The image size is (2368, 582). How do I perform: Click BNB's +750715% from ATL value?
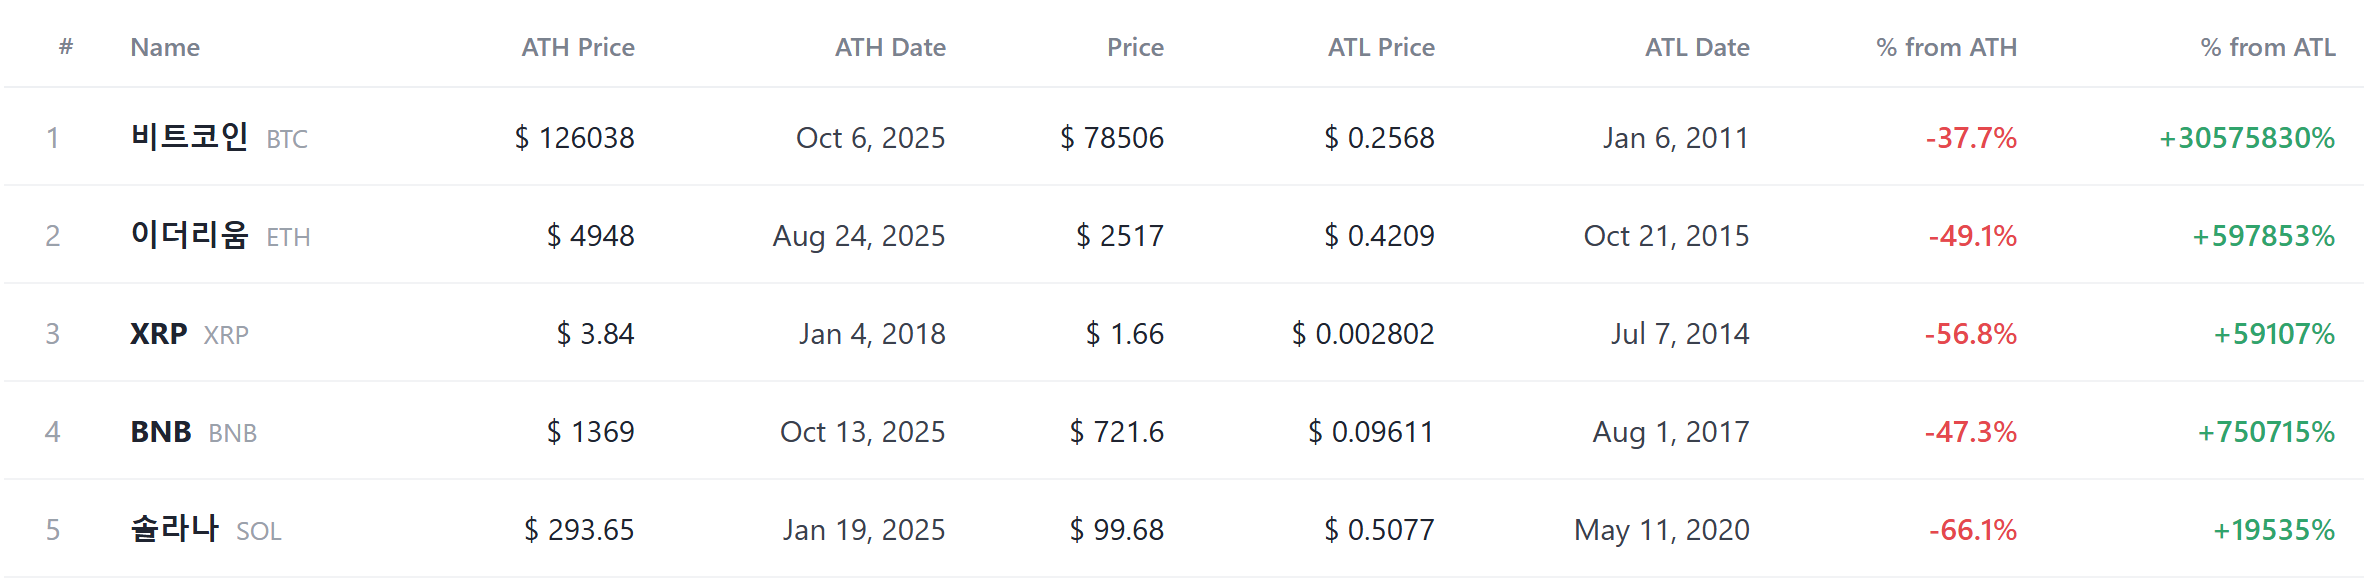click(x=2265, y=431)
